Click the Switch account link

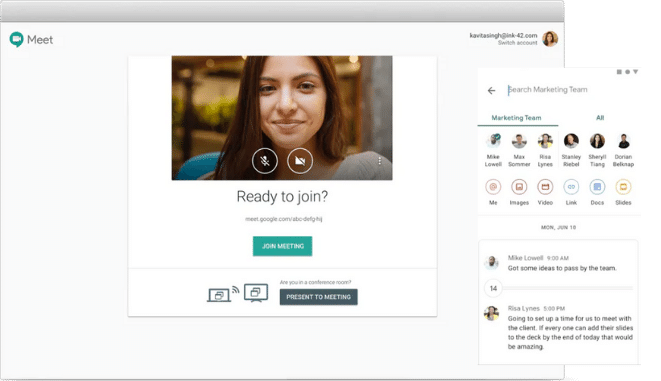coord(517,43)
